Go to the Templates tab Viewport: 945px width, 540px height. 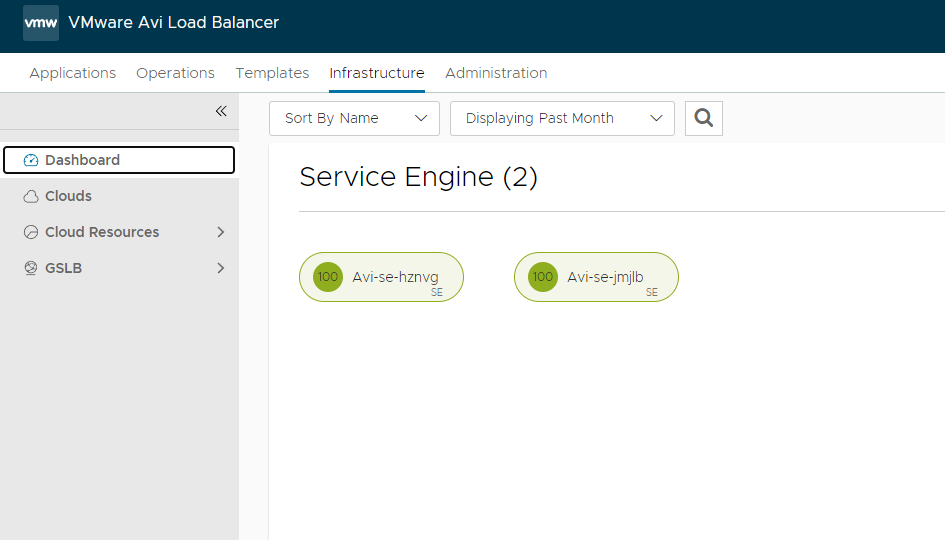click(x=272, y=73)
